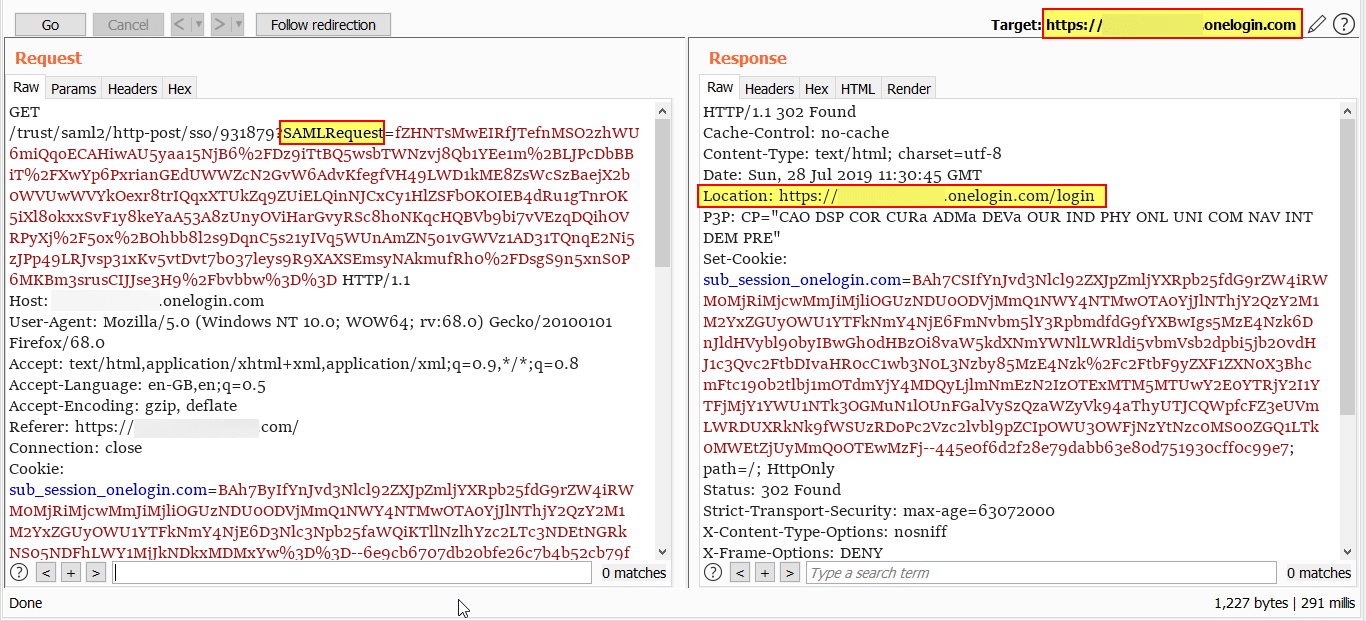
Task: Click the Strict-Transport-Security header line
Action: pyautogui.click(x=879, y=511)
